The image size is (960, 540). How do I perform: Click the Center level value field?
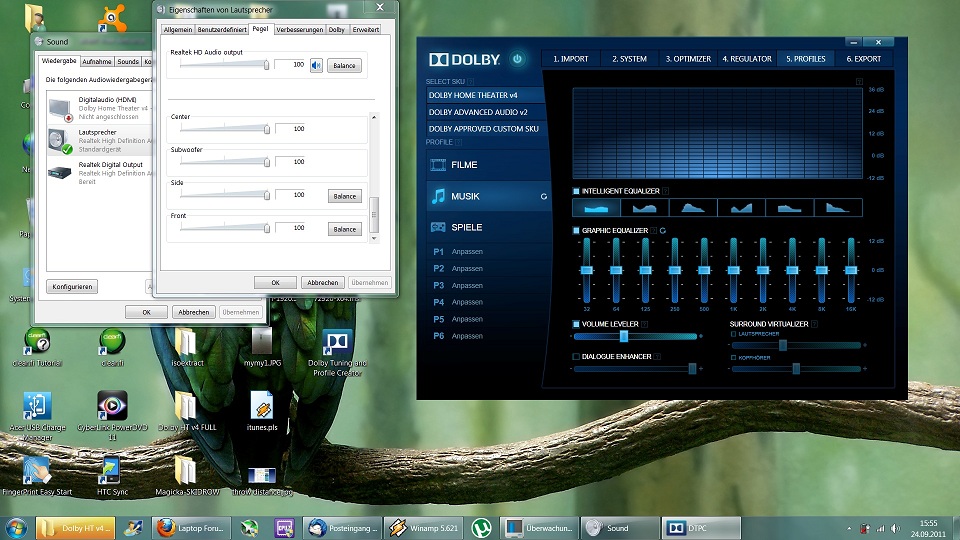point(290,129)
